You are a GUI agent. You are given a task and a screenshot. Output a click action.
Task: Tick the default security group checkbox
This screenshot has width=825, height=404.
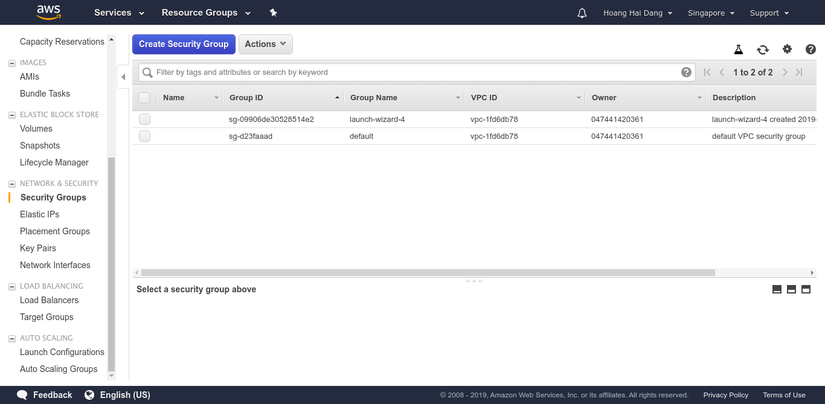pyautogui.click(x=145, y=136)
